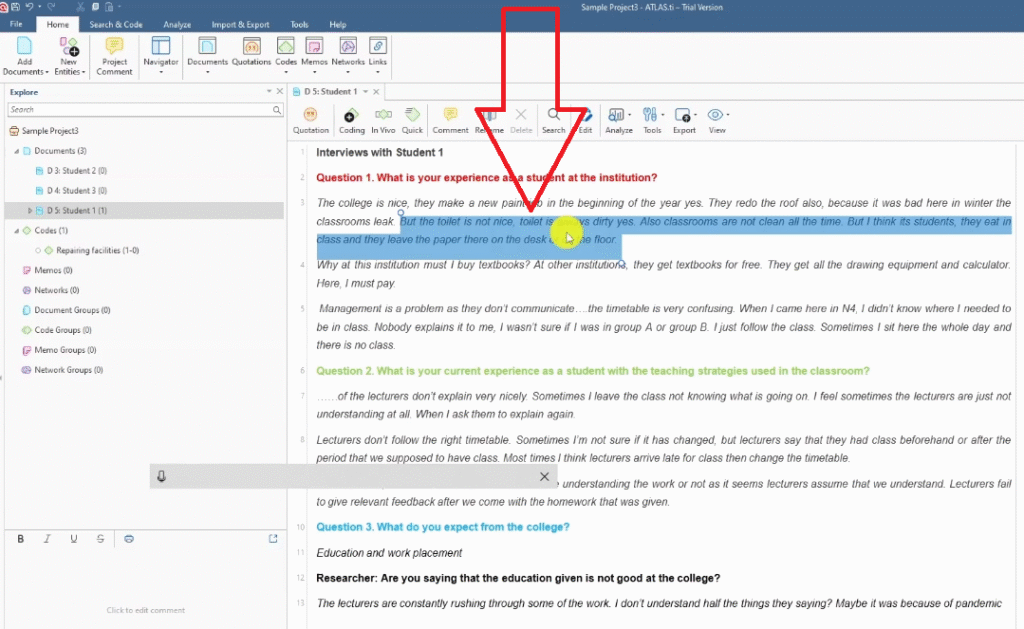Apply Coding to the selected text
The height and width of the screenshot is (629, 1024).
(x=351, y=120)
